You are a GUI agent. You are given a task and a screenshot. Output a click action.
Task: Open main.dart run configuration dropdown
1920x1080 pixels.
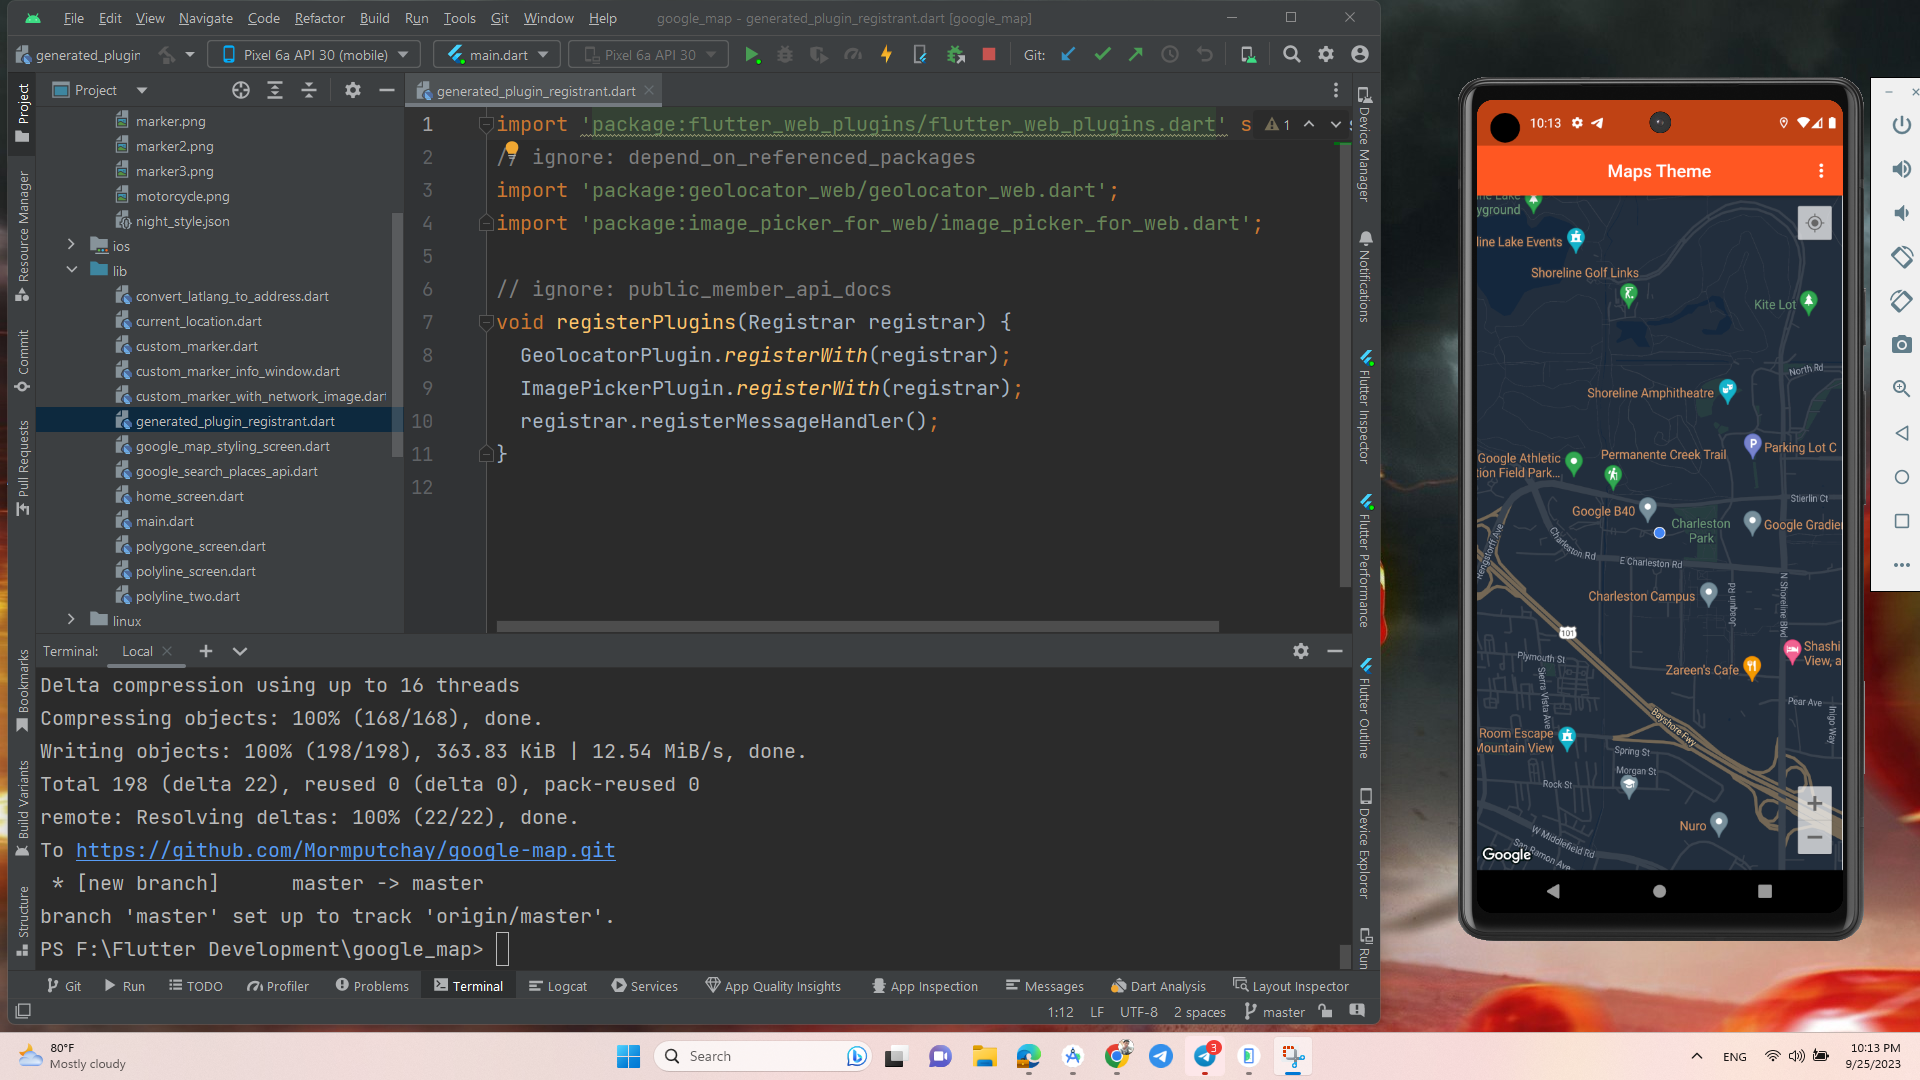pos(498,55)
